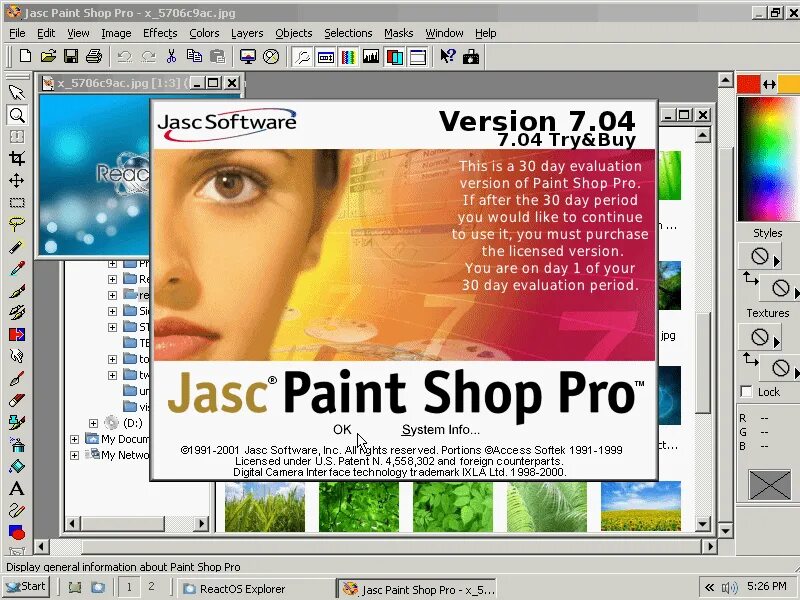800x600 pixels.
Task: Select the Scratch Remover tool
Action: (17, 378)
